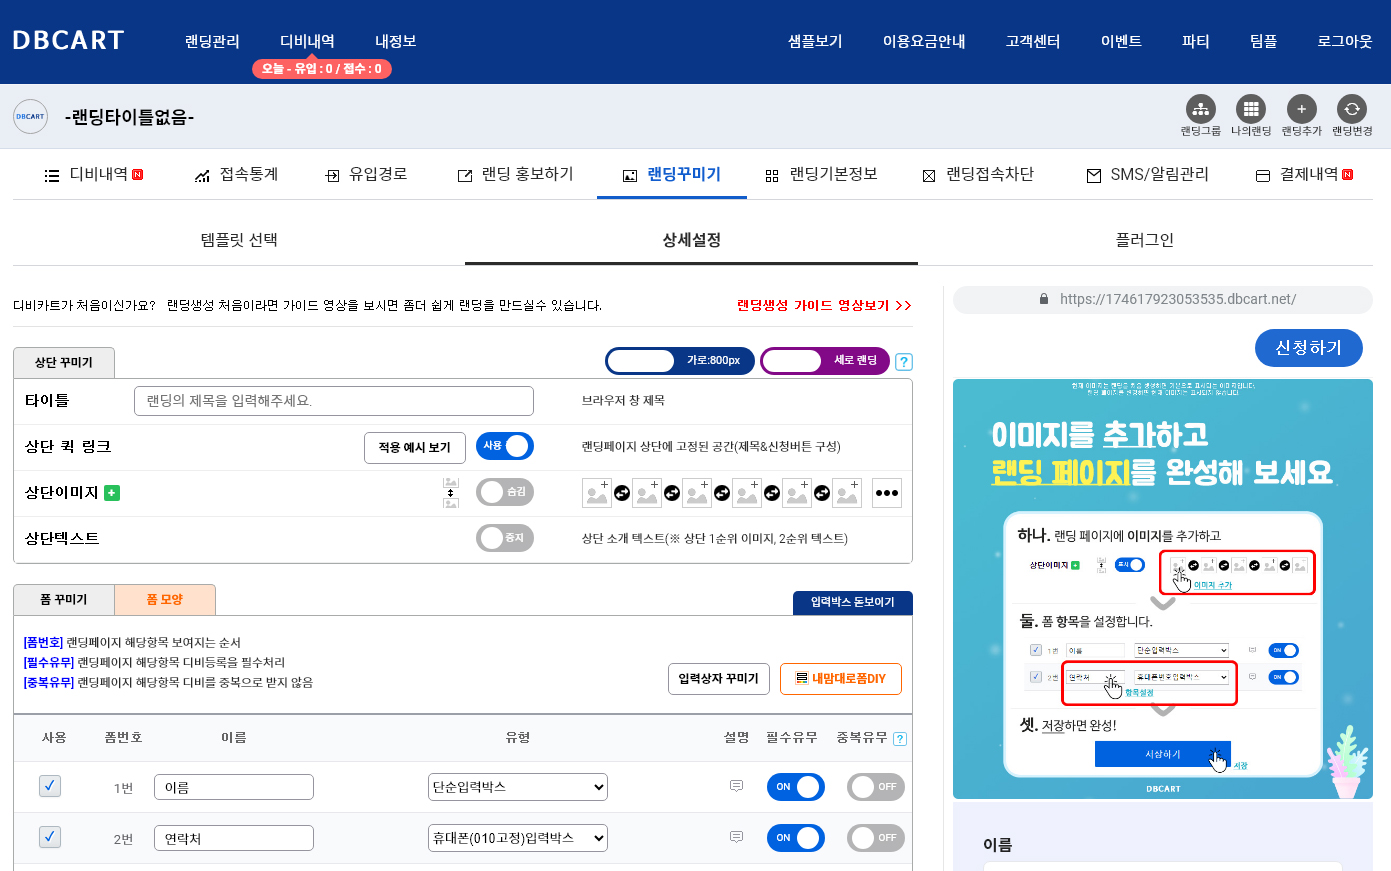Click the 적용 예시 보기 button
This screenshot has width=1391, height=871.
tap(414, 447)
